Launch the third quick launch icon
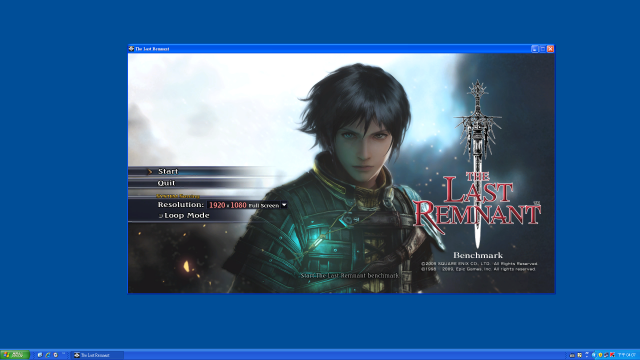640x360 pixels. click(x=56, y=355)
